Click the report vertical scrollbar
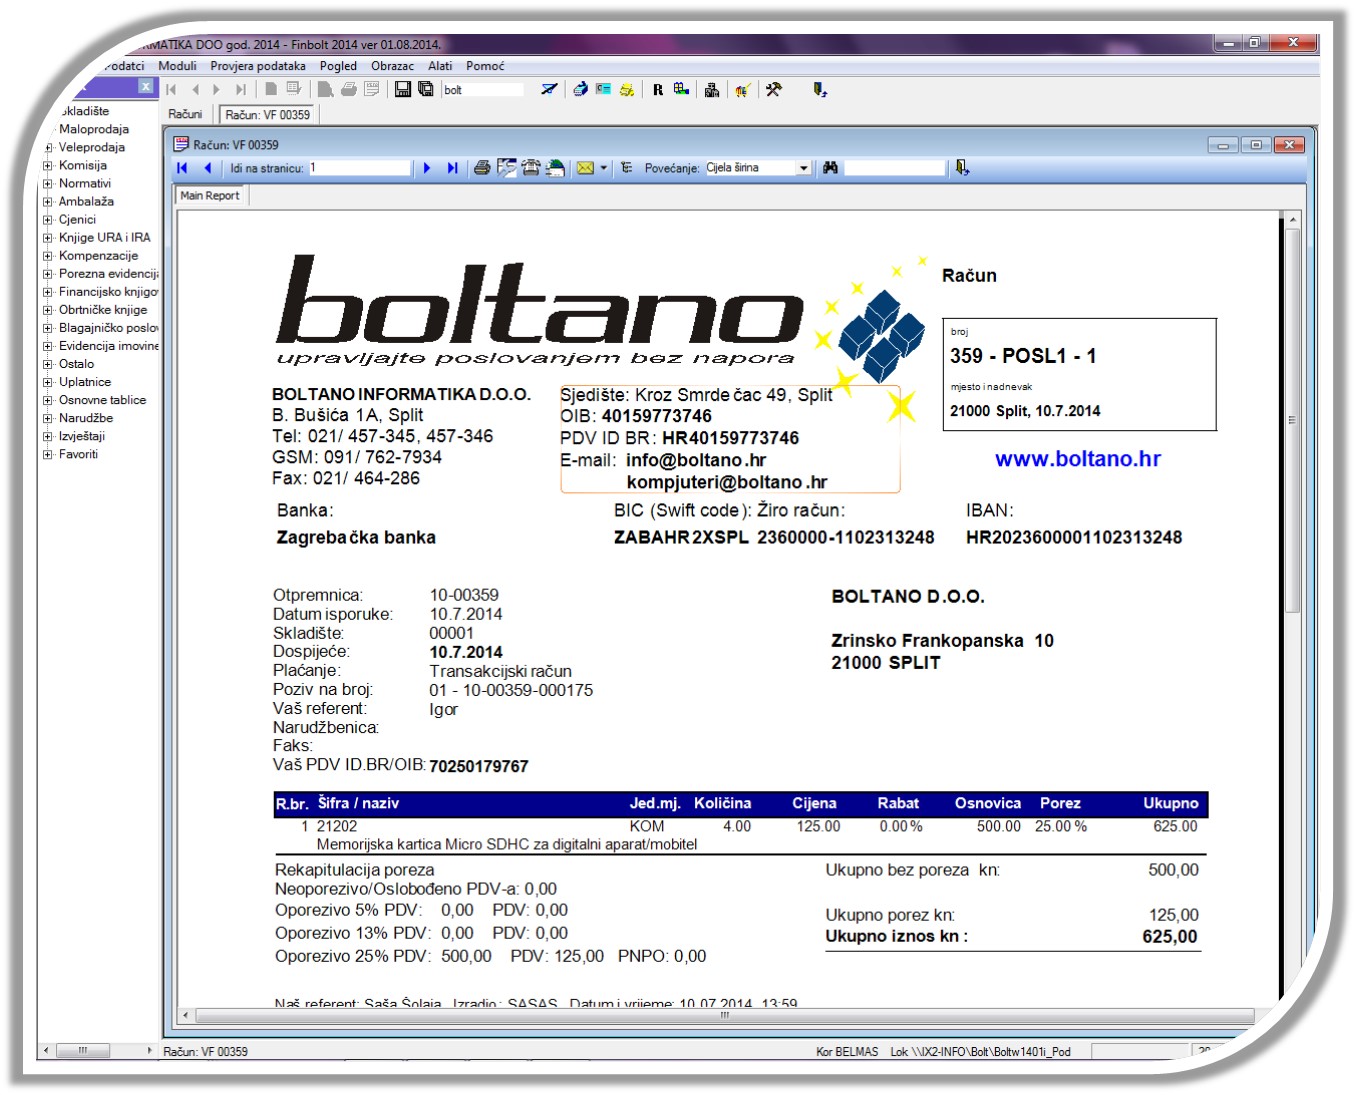This screenshot has height=1095, width=1356. [1292, 420]
